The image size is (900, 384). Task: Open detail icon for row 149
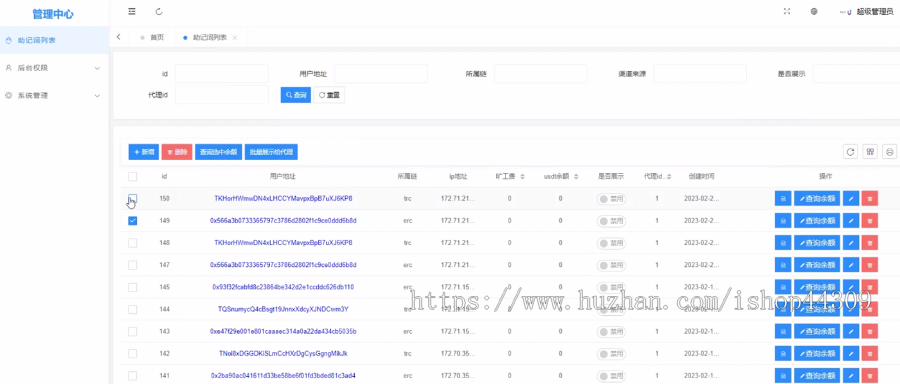(x=782, y=220)
